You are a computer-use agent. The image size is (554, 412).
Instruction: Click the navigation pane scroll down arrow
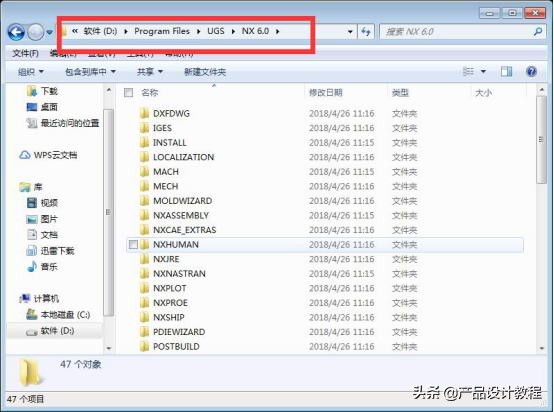[x=109, y=348]
